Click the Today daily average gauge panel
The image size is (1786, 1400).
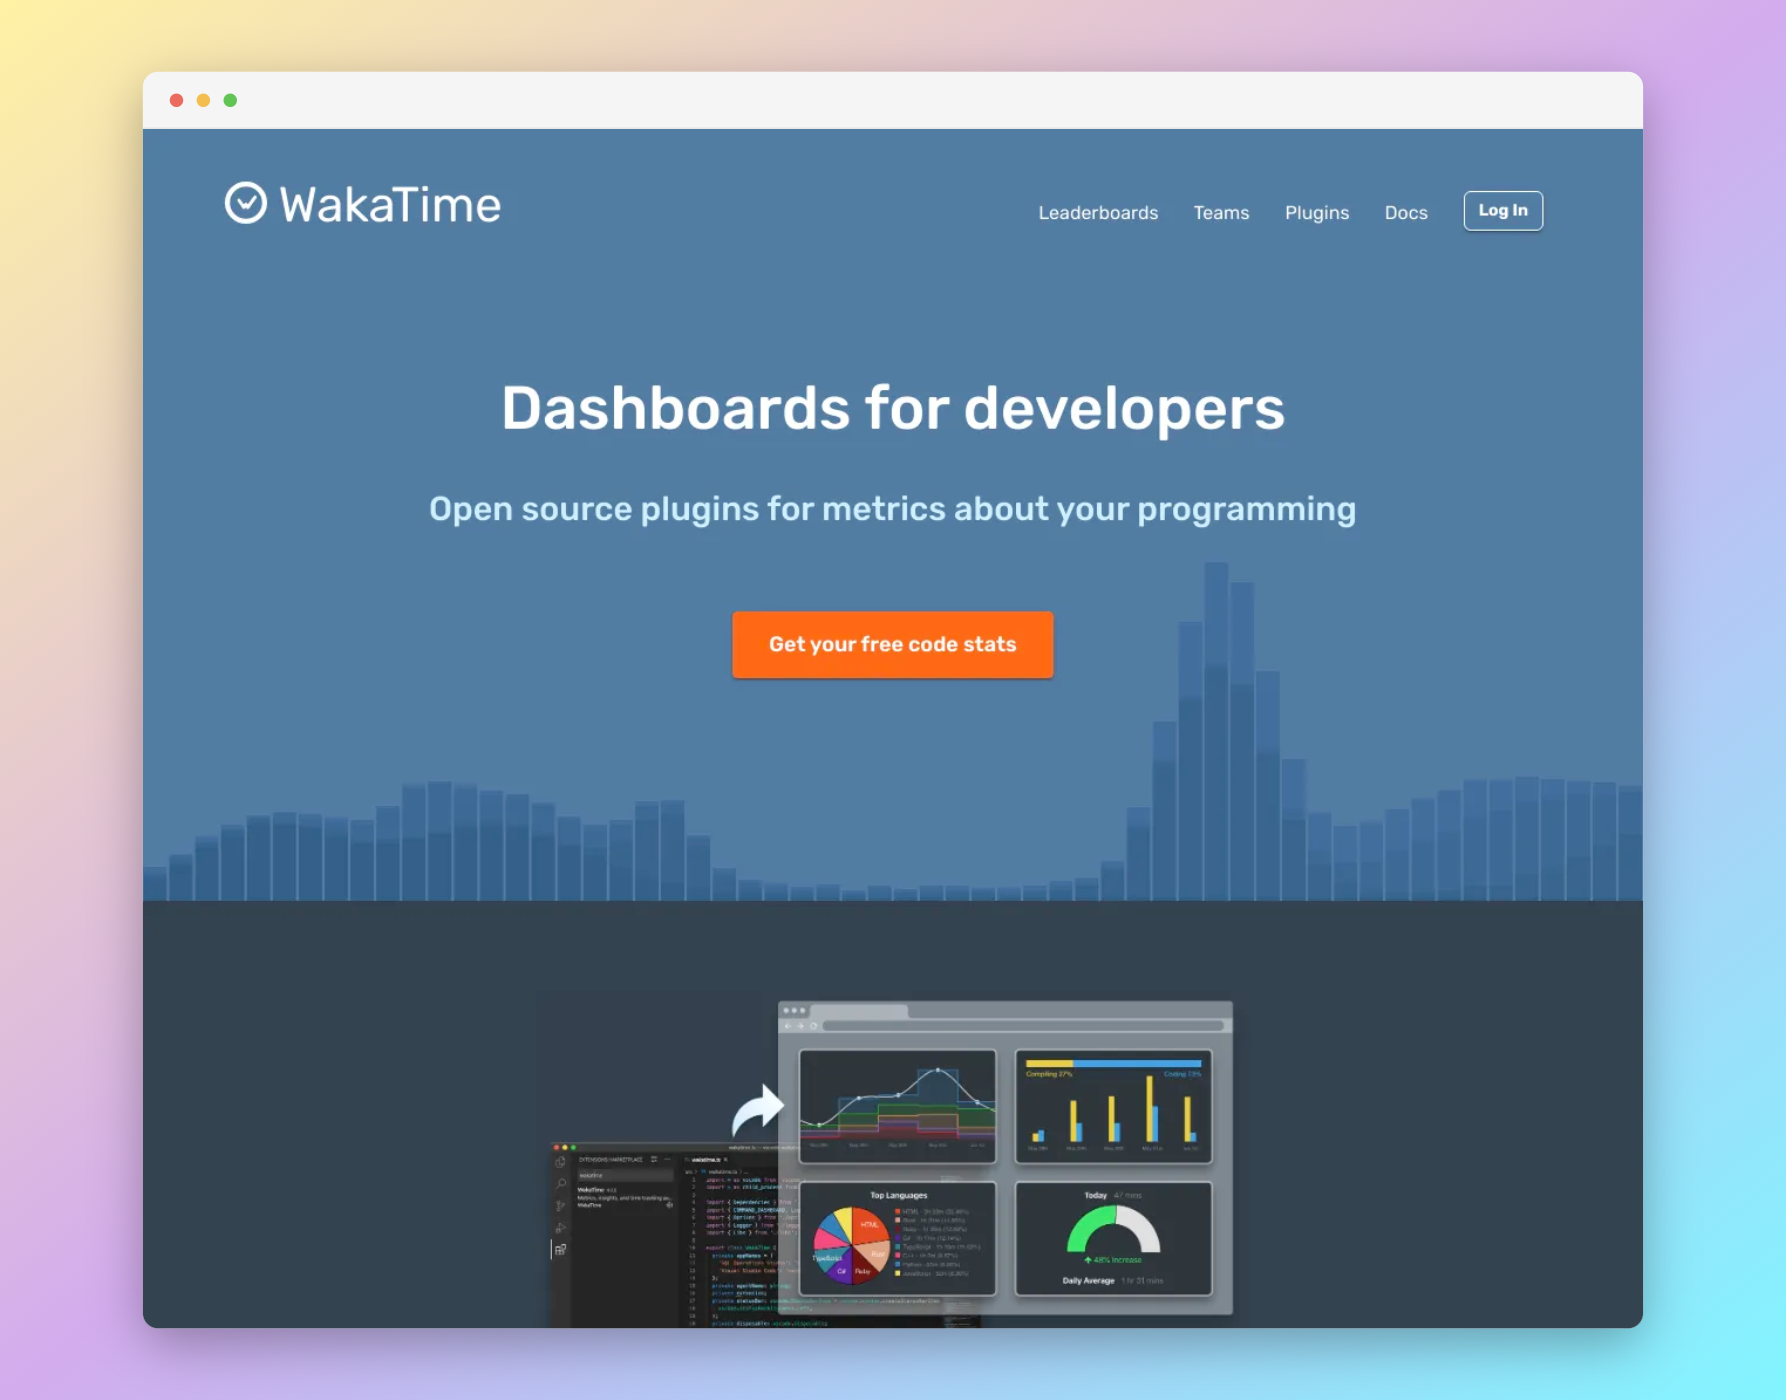1114,1238
